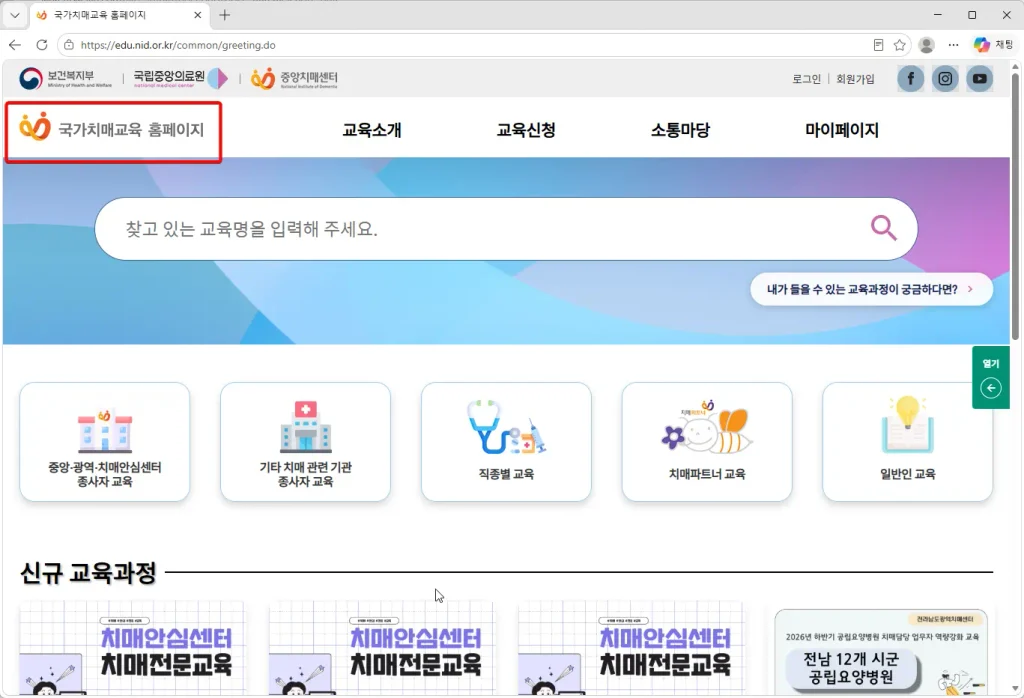Viewport: 1024px width, 698px height.
Task: Open 교육신청 menu
Action: pos(526,130)
